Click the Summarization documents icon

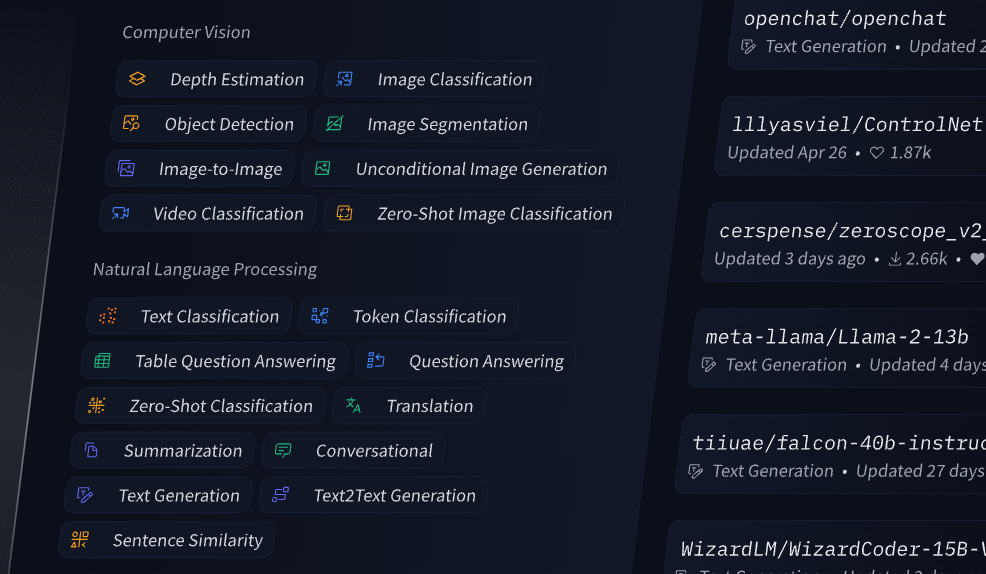coord(91,450)
